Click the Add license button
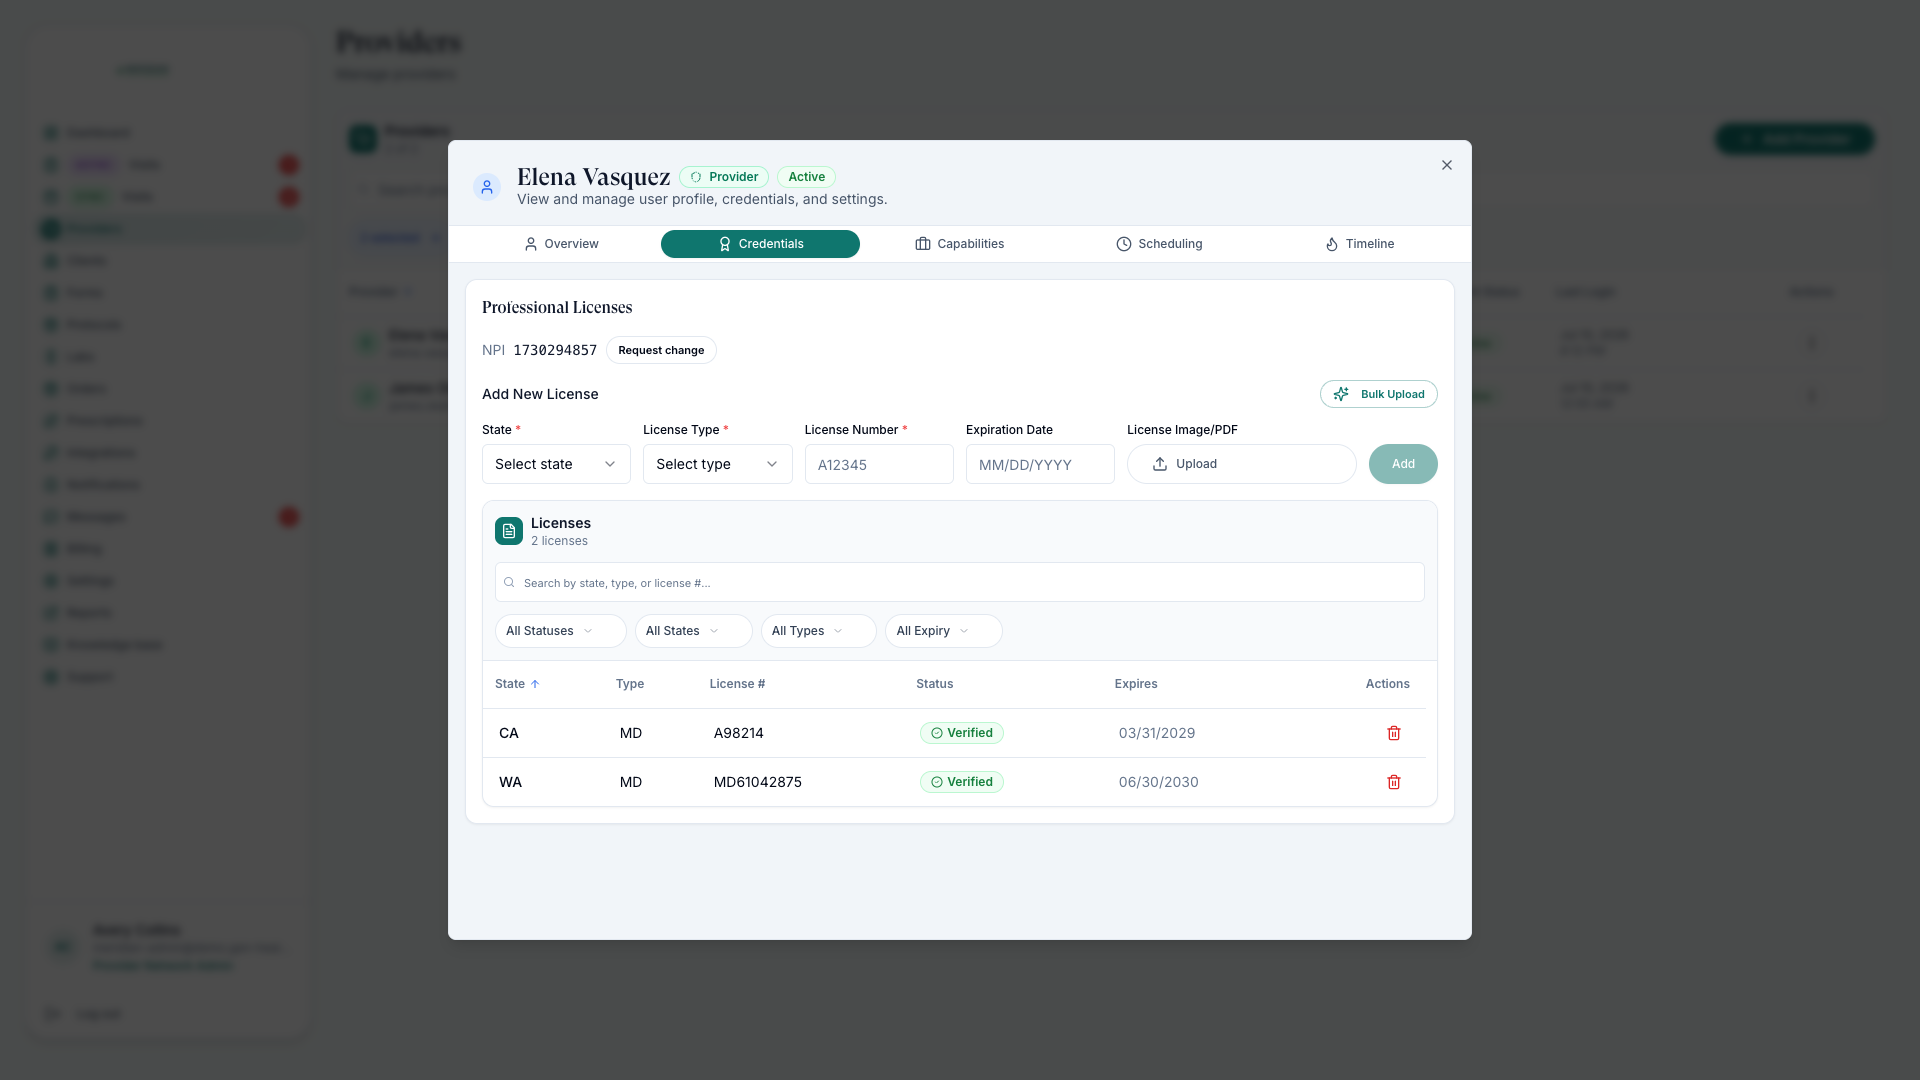The width and height of the screenshot is (1920, 1080). [x=1403, y=464]
